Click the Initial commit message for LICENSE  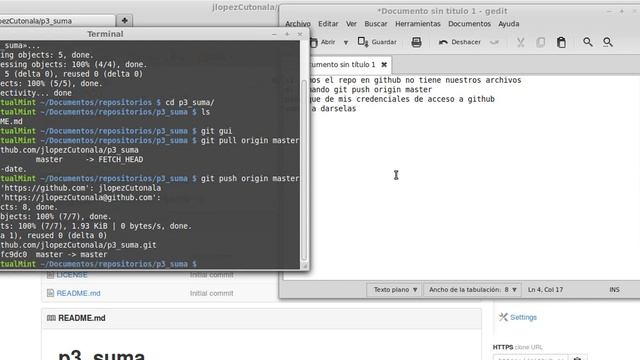click(x=211, y=275)
